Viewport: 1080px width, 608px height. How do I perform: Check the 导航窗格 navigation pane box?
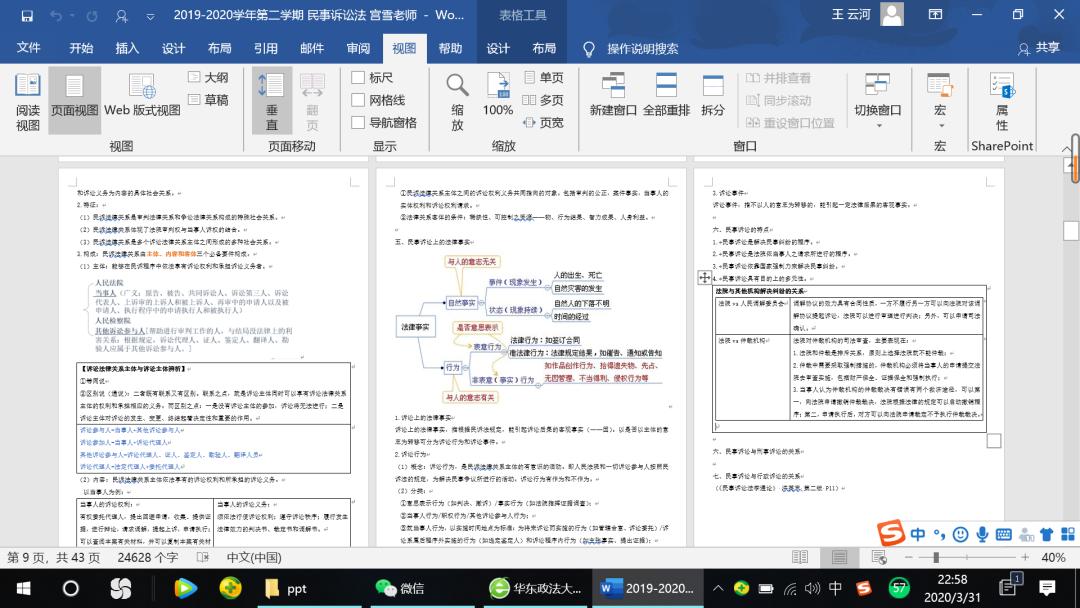point(358,122)
